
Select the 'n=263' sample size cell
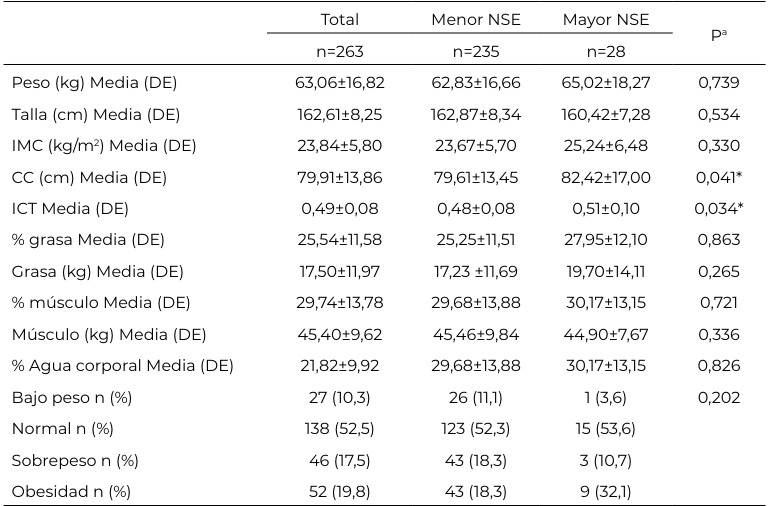[x=339, y=51]
